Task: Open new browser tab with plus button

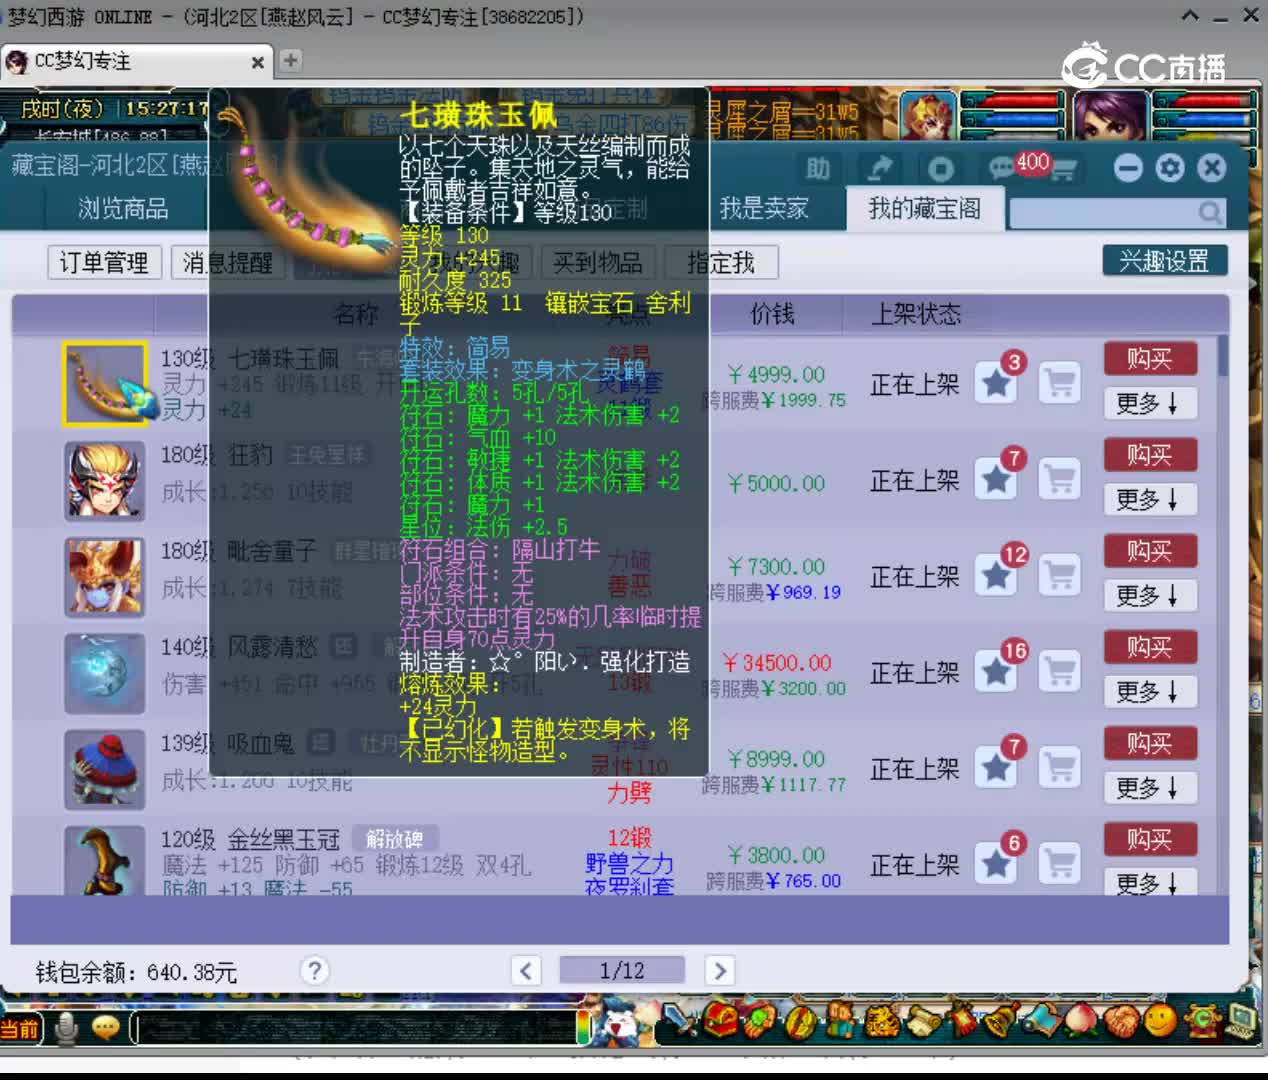Action: coord(290,61)
